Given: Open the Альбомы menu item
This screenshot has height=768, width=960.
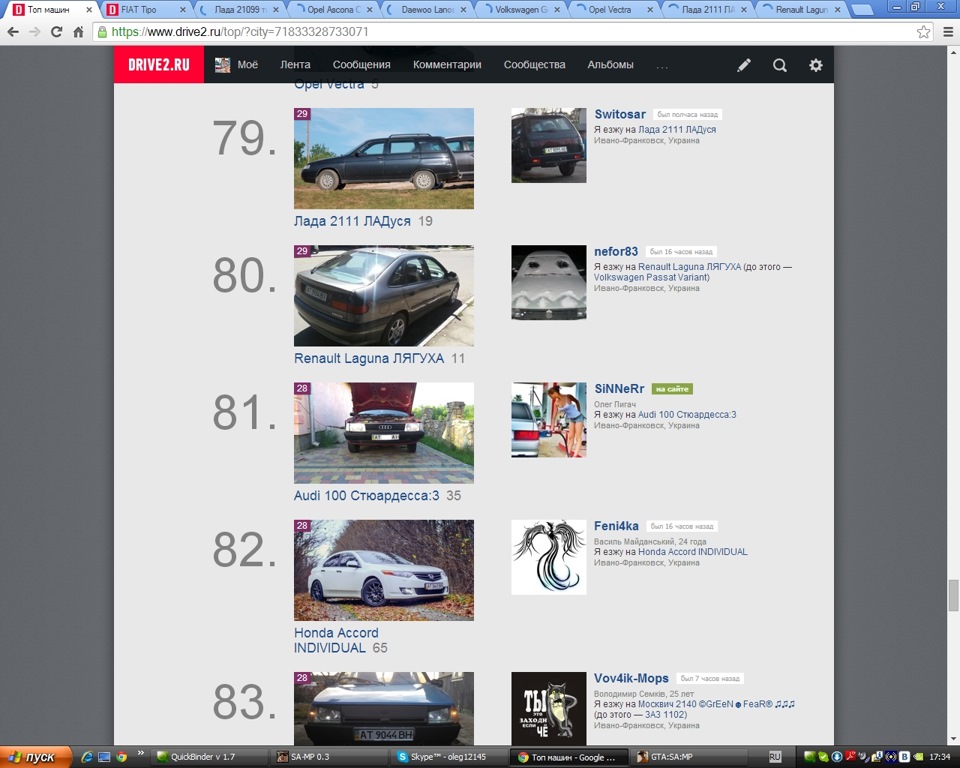Looking at the screenshot, I should pos(610,64).
